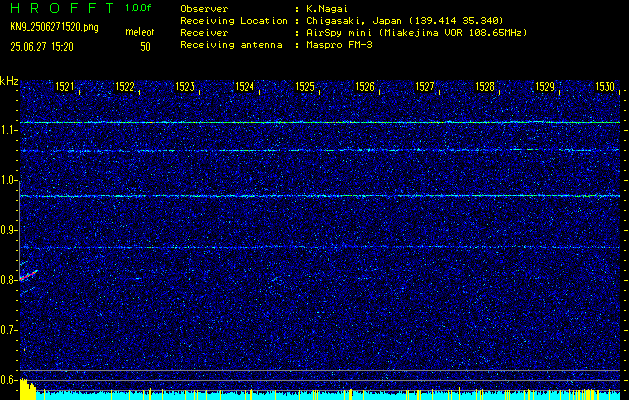This screenshot has width=629, height=400.
Task: Click the meteor count value 50
Action: tap(145, 47)
